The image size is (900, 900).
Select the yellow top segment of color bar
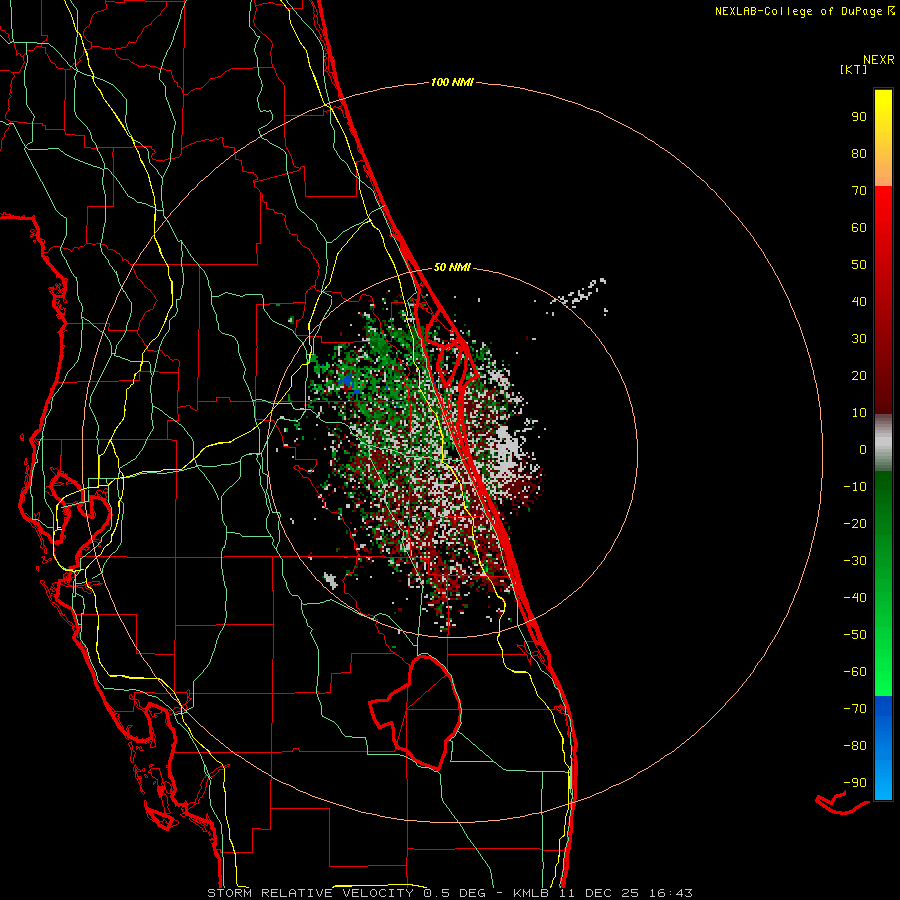click(883, 138)
